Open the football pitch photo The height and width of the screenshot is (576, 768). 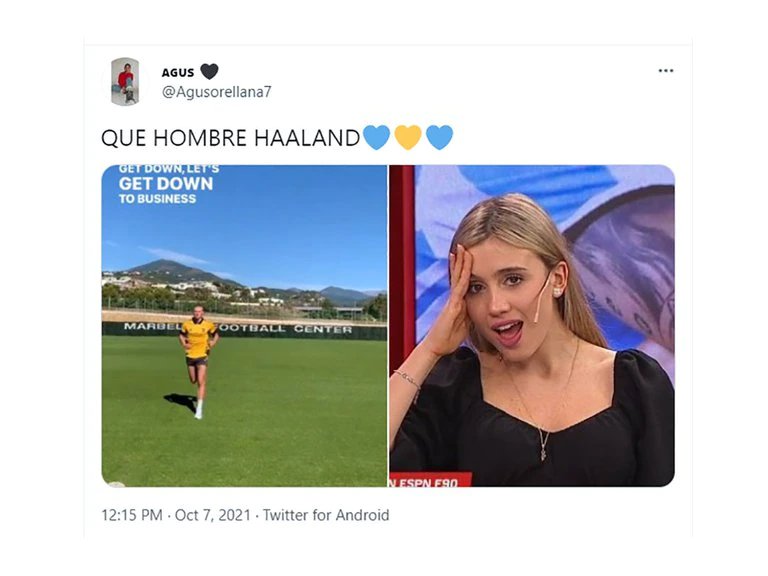[244, 326]
